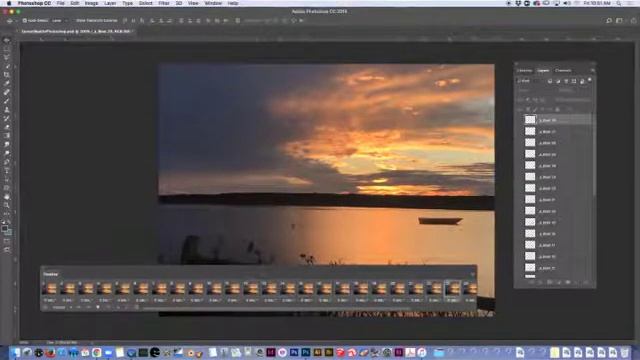Open Photoshop from the Dock
Screen dimensions: 640x360
click(305, 352)
